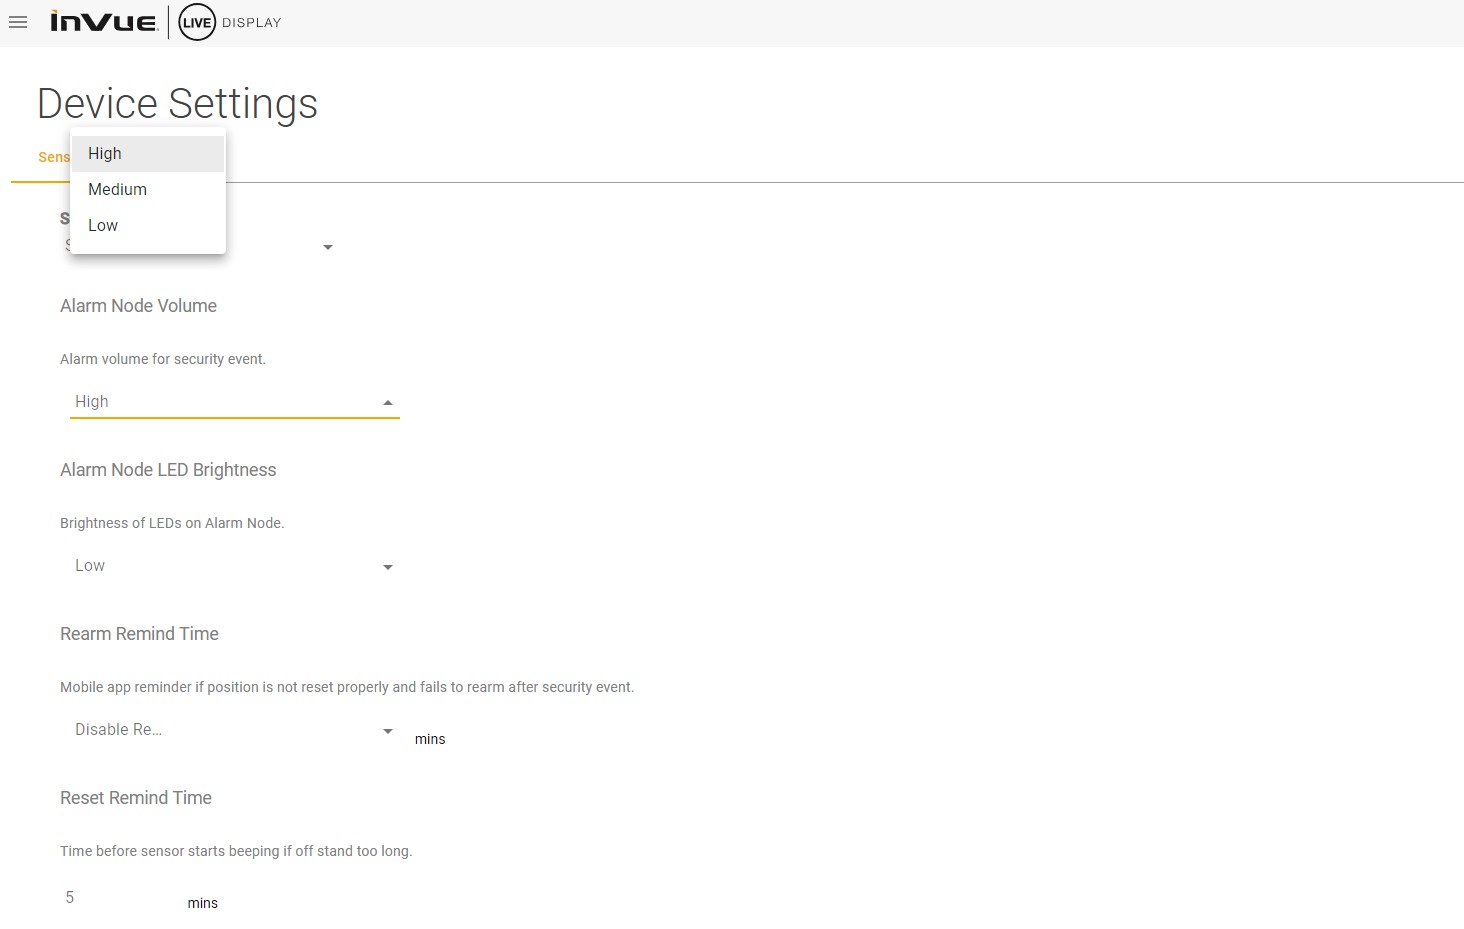This screenshot has width=1464, height=929.
Task: Click the Disable Re… selected value
Action: click(118, 729)
